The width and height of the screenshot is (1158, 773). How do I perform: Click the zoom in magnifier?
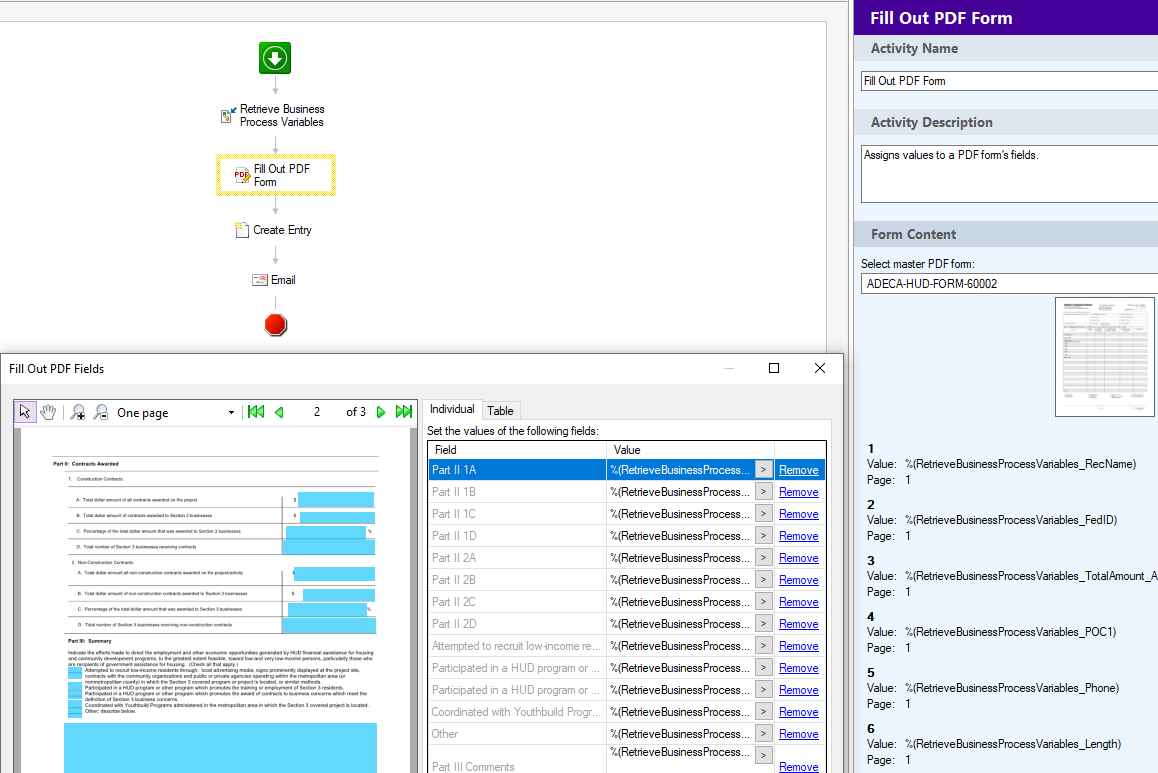78,412
